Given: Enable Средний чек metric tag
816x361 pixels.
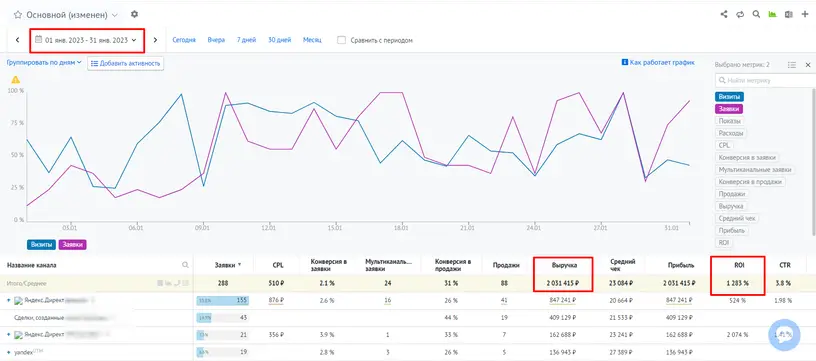Looking at the screenshot, I should 737,218.
